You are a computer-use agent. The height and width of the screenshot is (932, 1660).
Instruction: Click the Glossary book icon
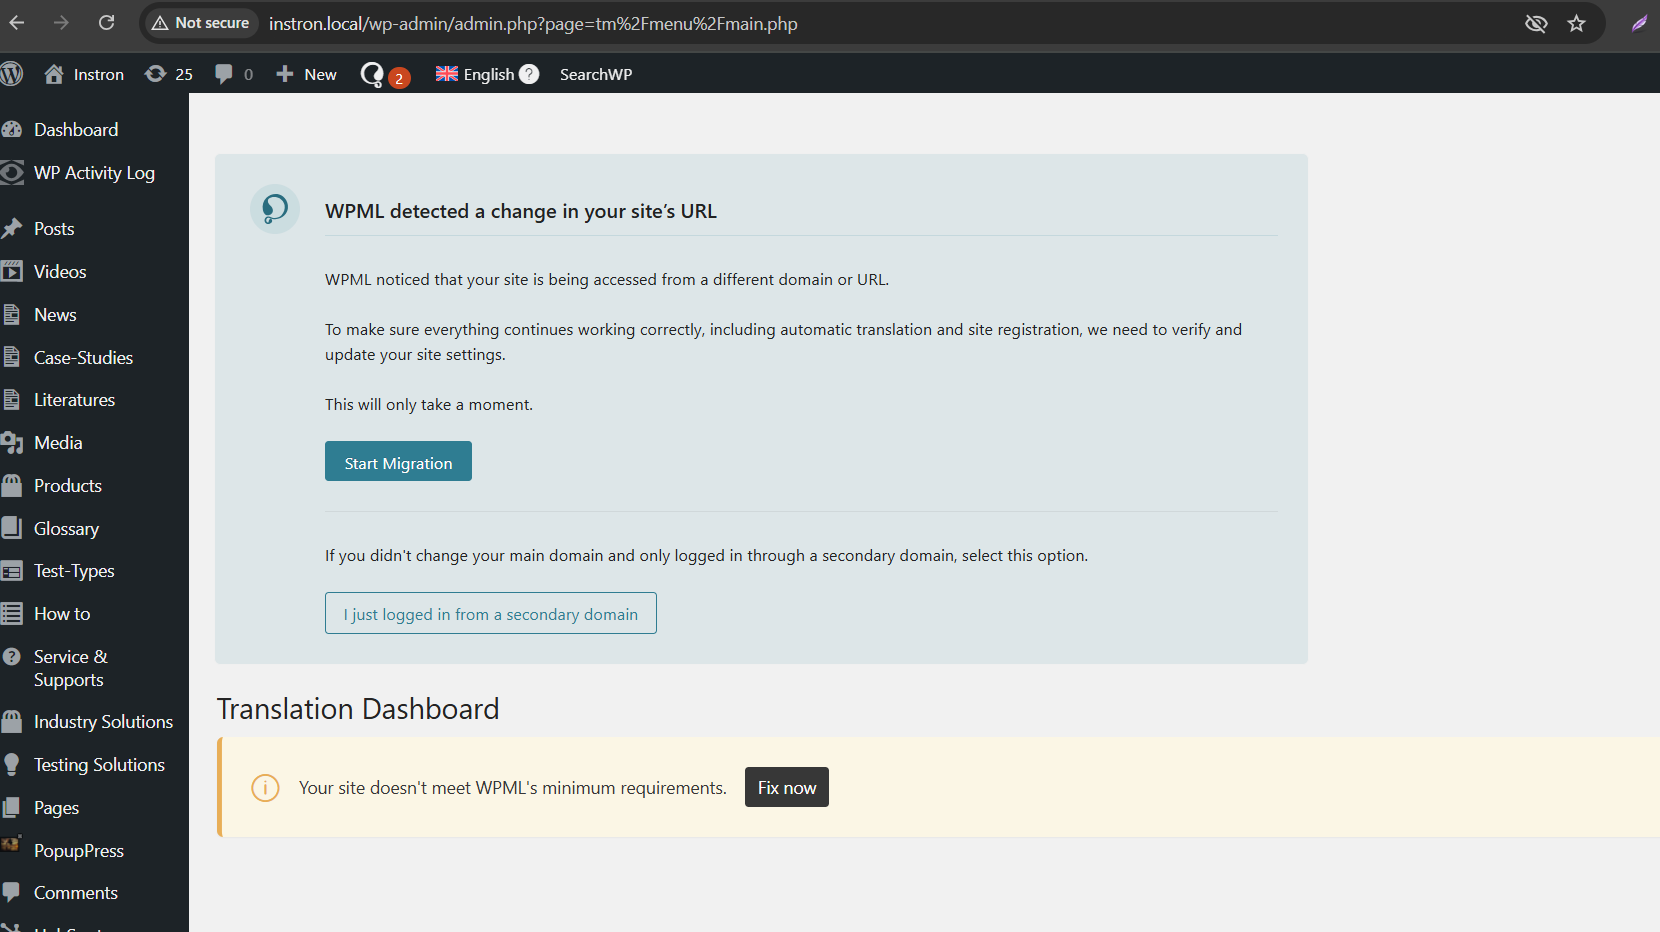click(x=12, y=528)
